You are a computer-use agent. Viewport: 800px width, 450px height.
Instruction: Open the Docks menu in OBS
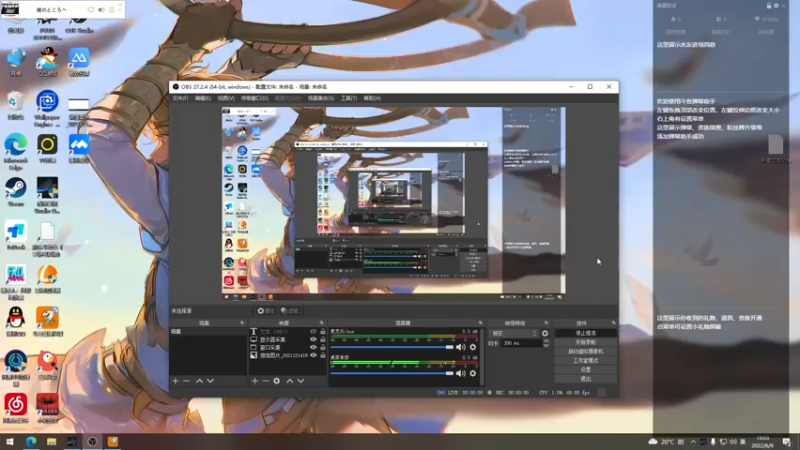point(254,98)
